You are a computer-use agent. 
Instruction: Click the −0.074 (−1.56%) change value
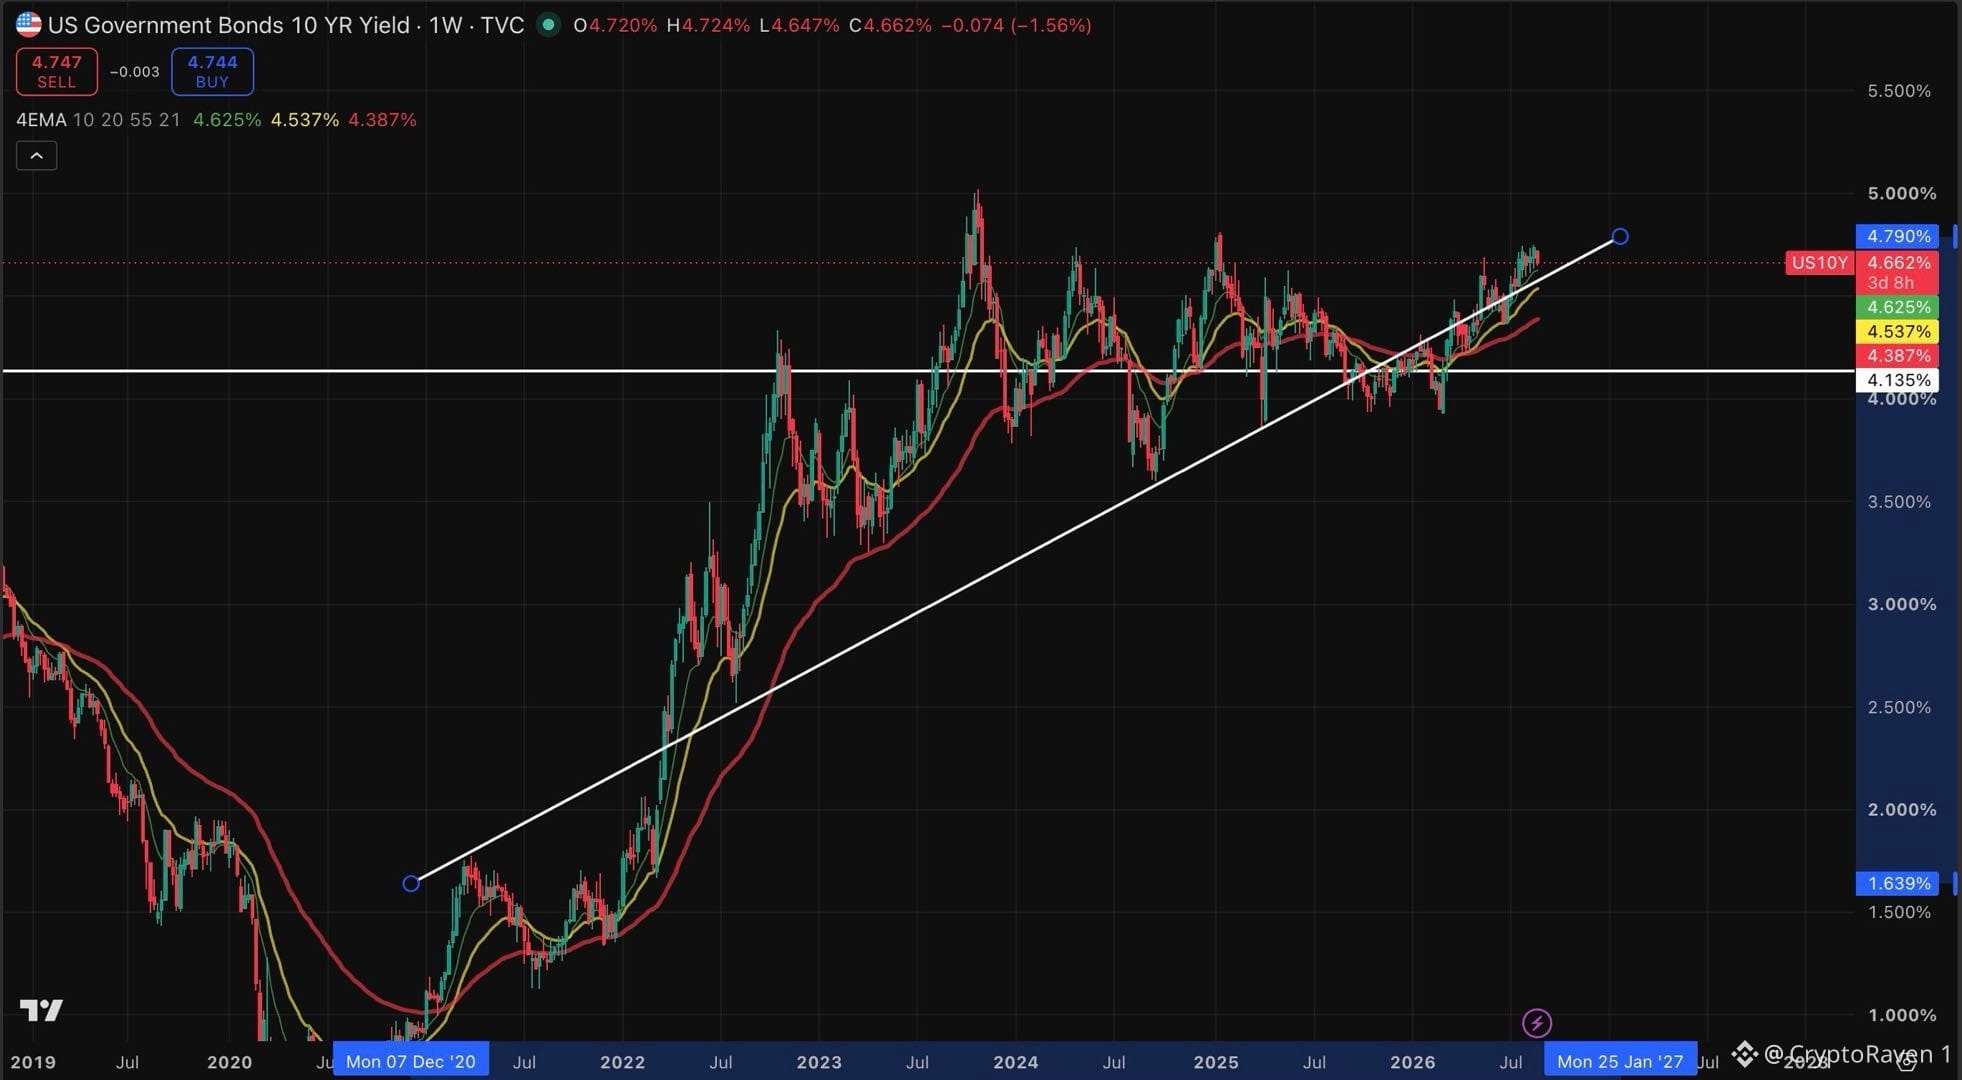1016,25
